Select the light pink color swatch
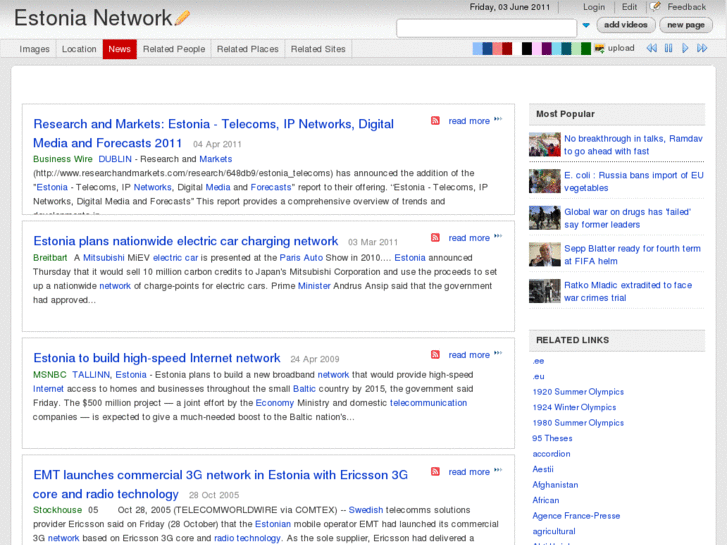The image size is (727, 545). 536,49
